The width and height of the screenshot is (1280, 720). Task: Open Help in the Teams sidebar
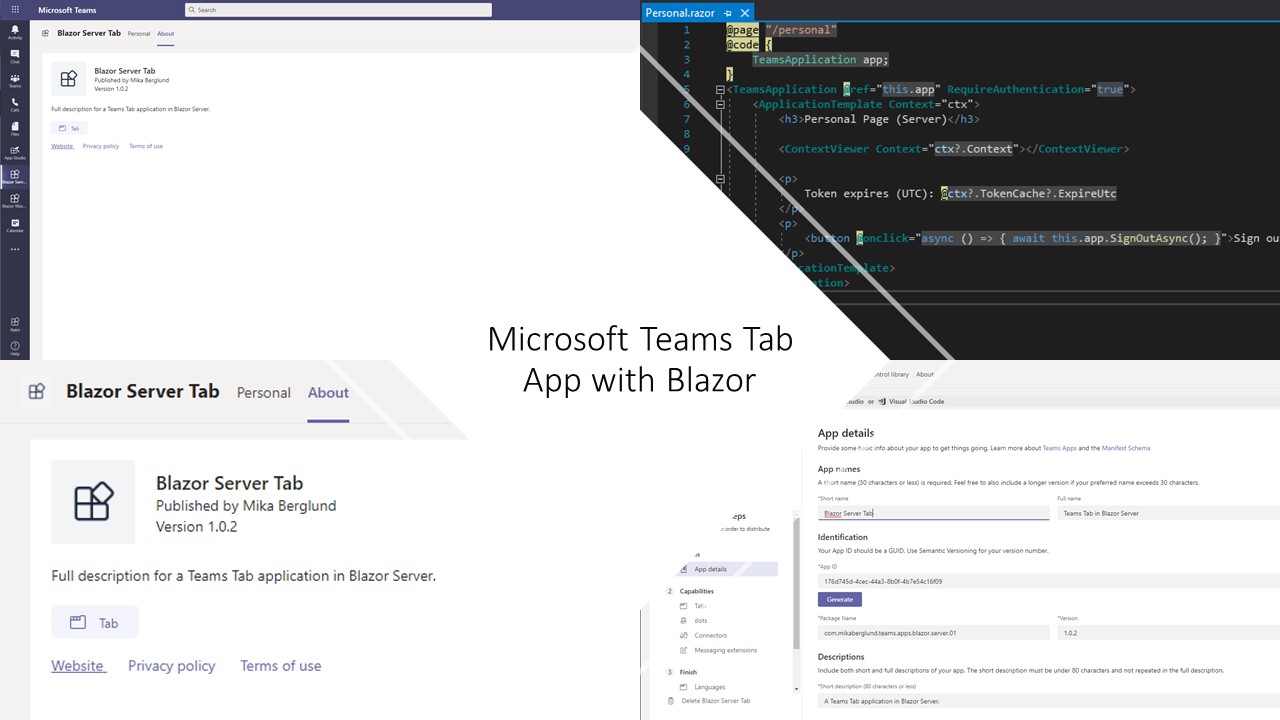15,348
